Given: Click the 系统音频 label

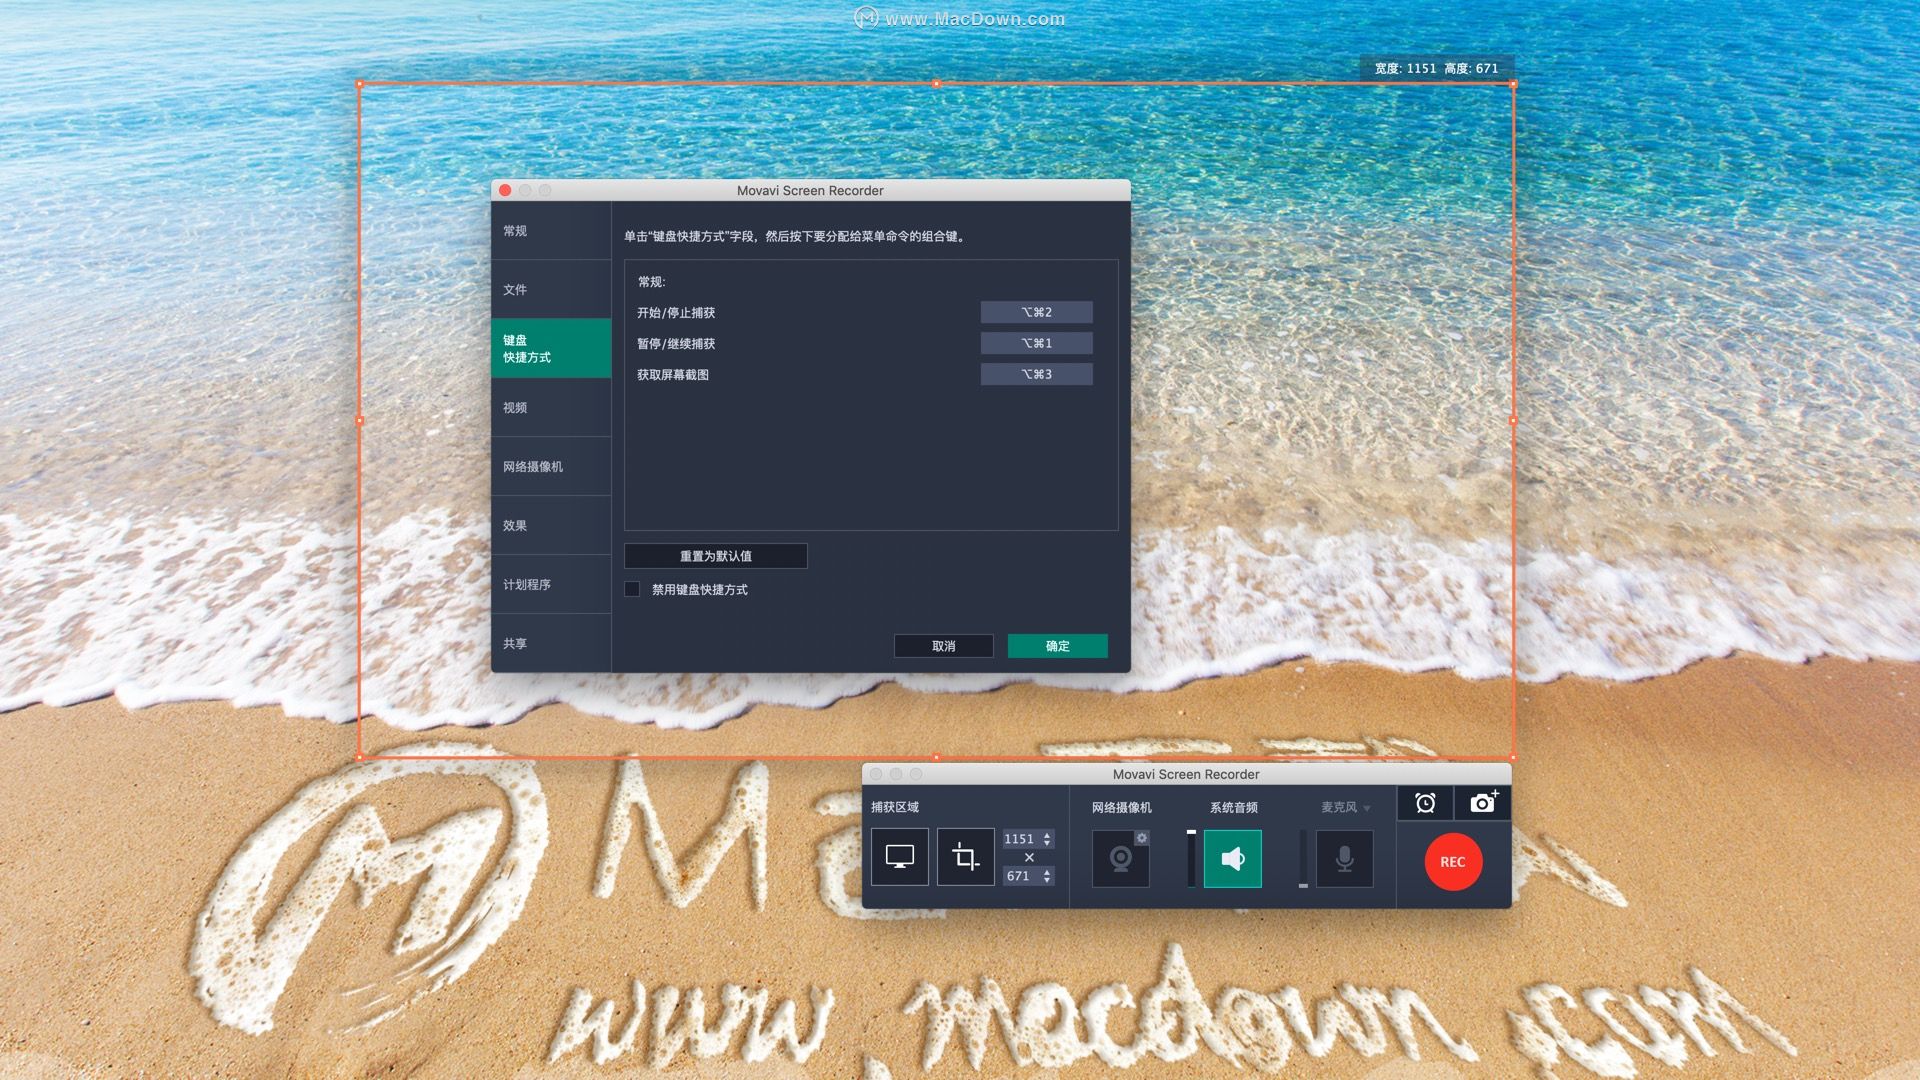Looking at the screenshot, I should [1233, 807].
